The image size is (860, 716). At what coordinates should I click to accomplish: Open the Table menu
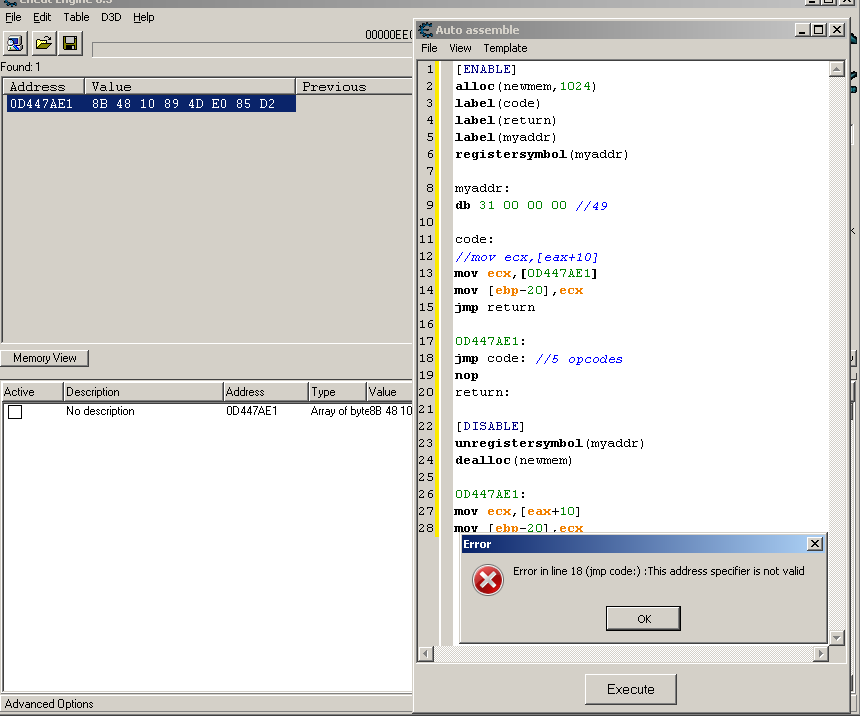[76, 17]
